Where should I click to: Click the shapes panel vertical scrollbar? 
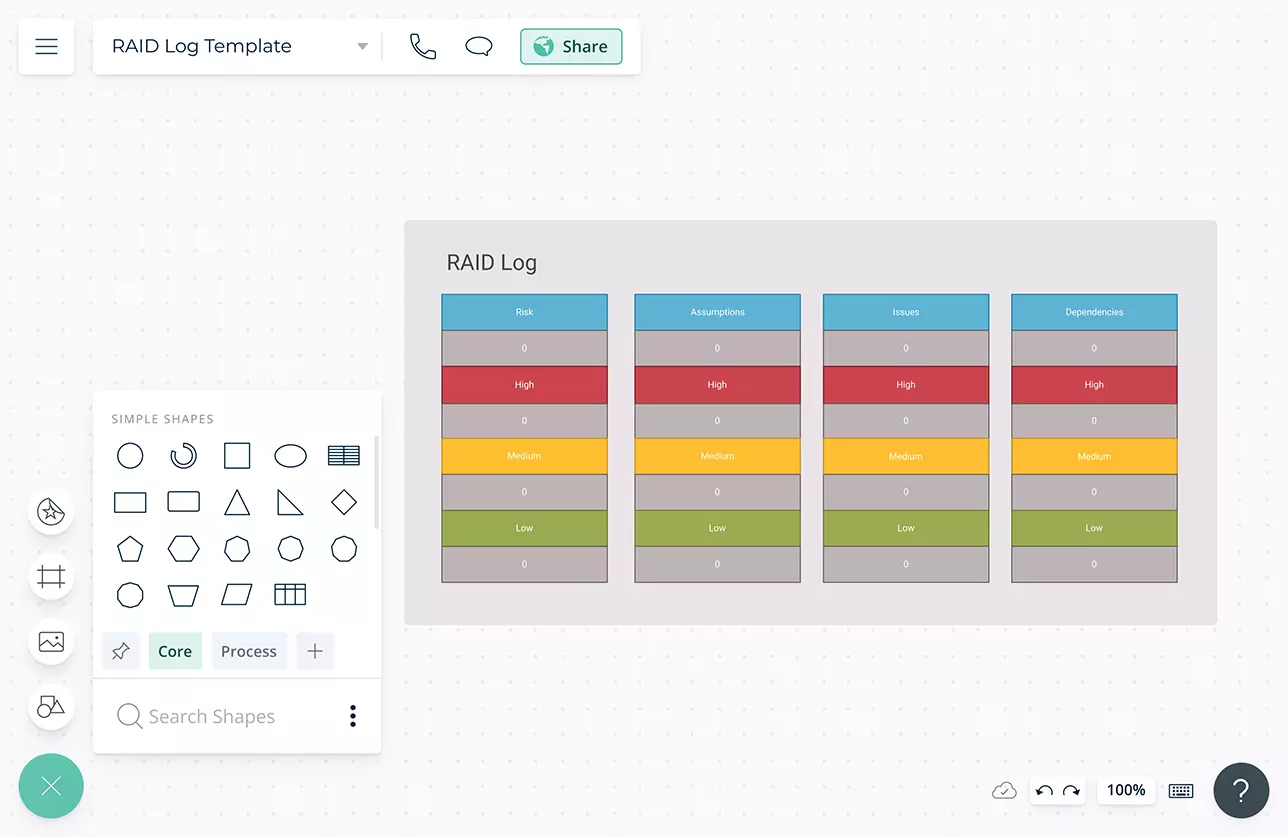(376, 482)
